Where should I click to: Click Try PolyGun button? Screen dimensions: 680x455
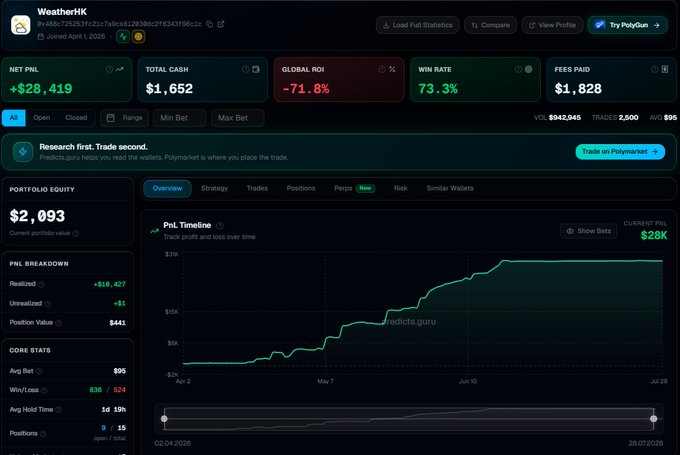(x=628, y=25)
